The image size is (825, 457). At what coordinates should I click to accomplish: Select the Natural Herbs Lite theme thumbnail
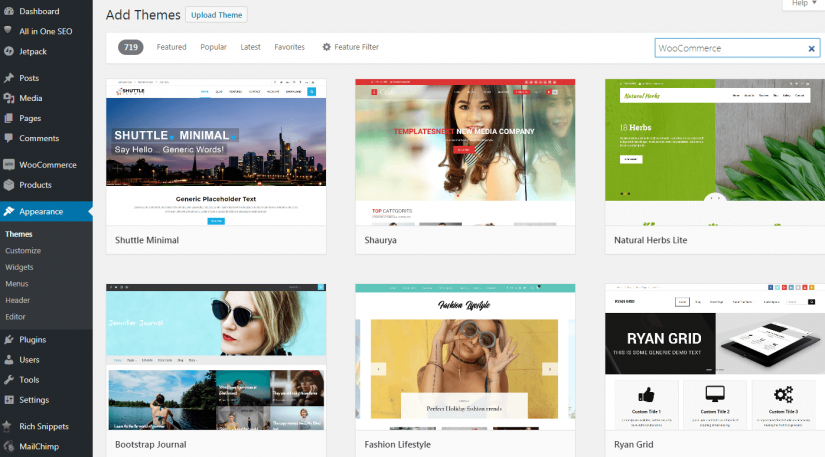click(715, 153)
